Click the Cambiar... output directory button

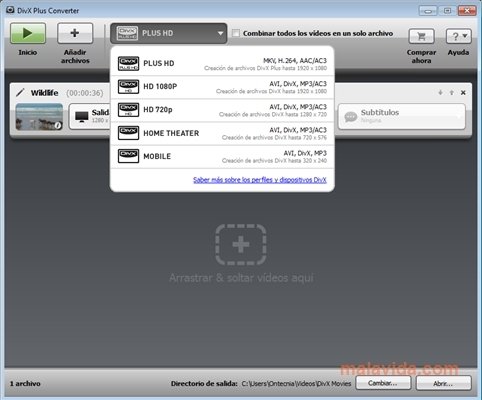tap(383, 383)
